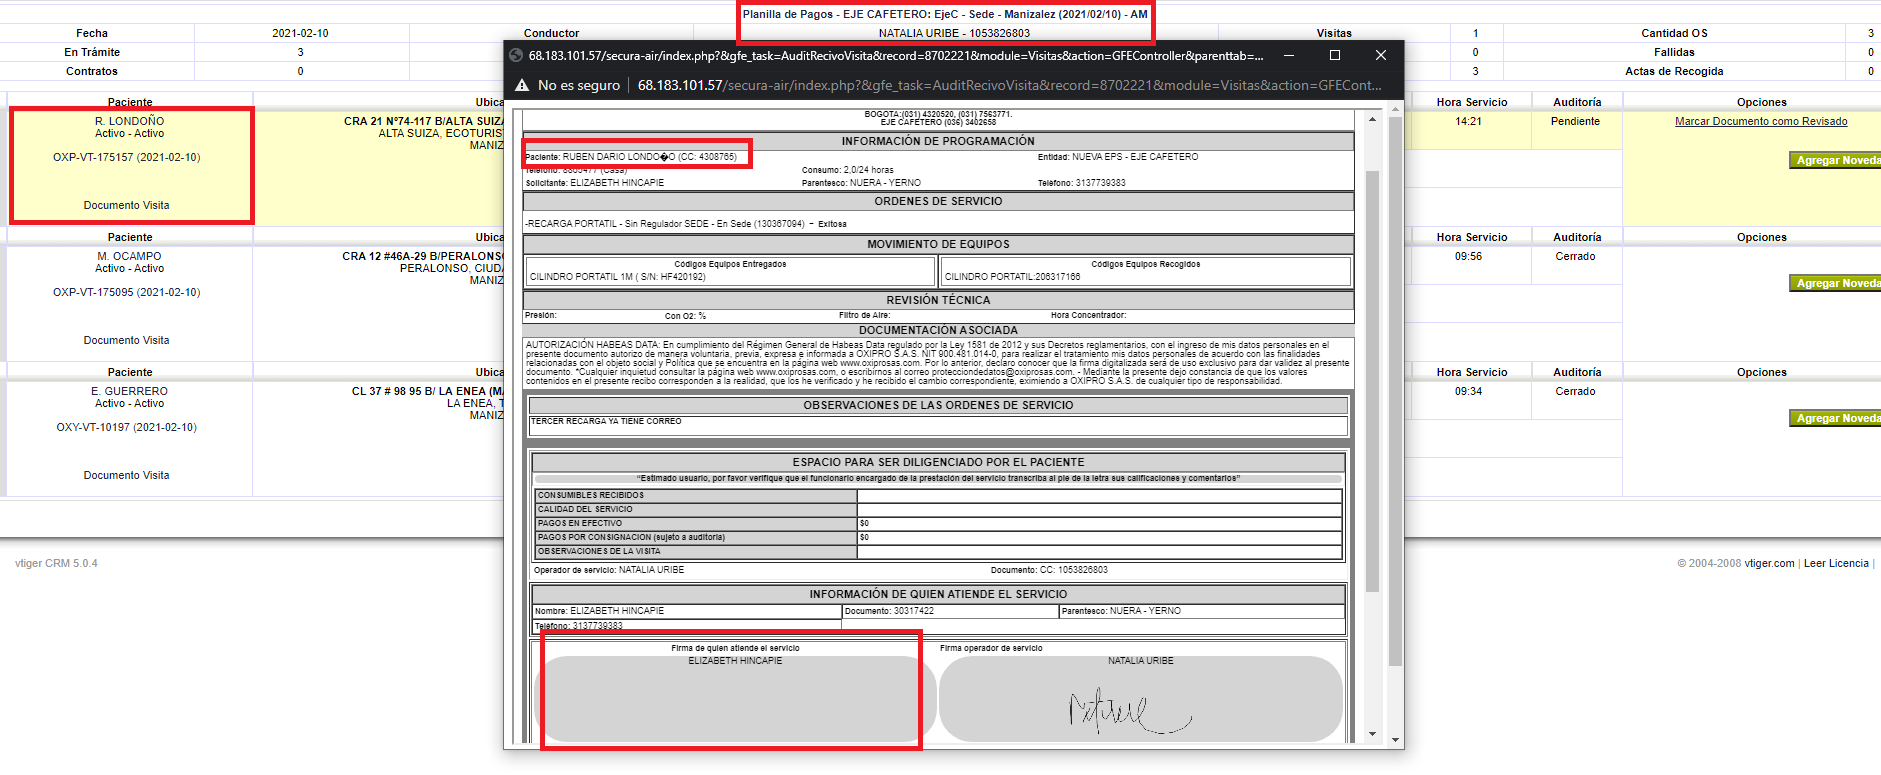1881x775 pixels.
Task: Close the popup browser window
Action: point(1381,56)
